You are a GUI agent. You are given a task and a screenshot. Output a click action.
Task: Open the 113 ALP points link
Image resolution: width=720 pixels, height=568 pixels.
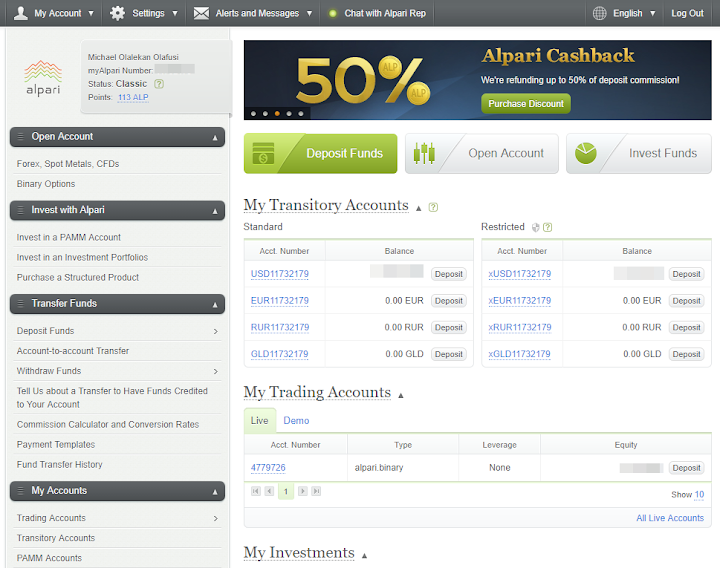point(133,97)
